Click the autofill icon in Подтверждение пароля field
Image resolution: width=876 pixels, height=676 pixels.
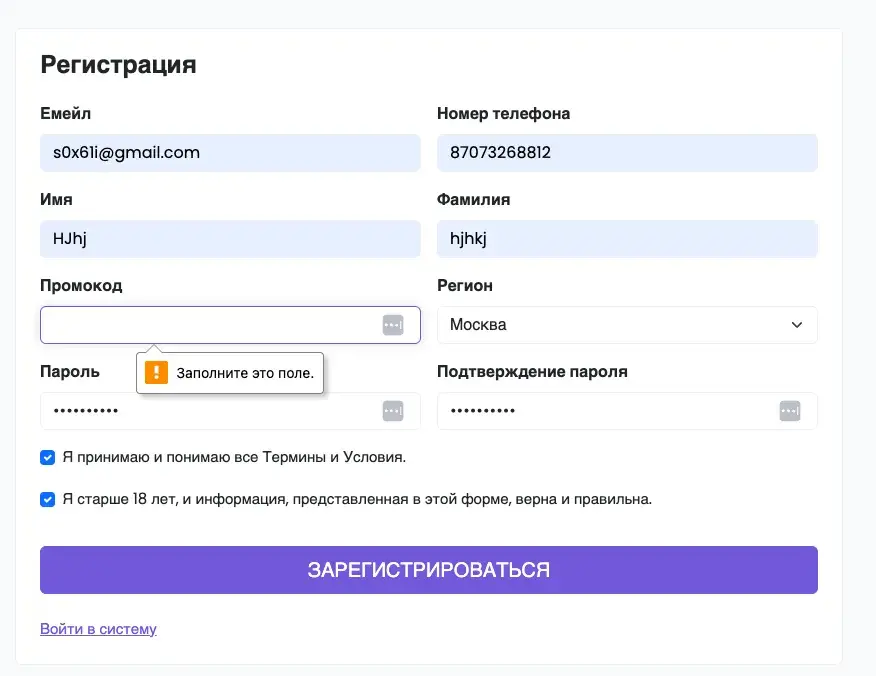pos(790,411)
